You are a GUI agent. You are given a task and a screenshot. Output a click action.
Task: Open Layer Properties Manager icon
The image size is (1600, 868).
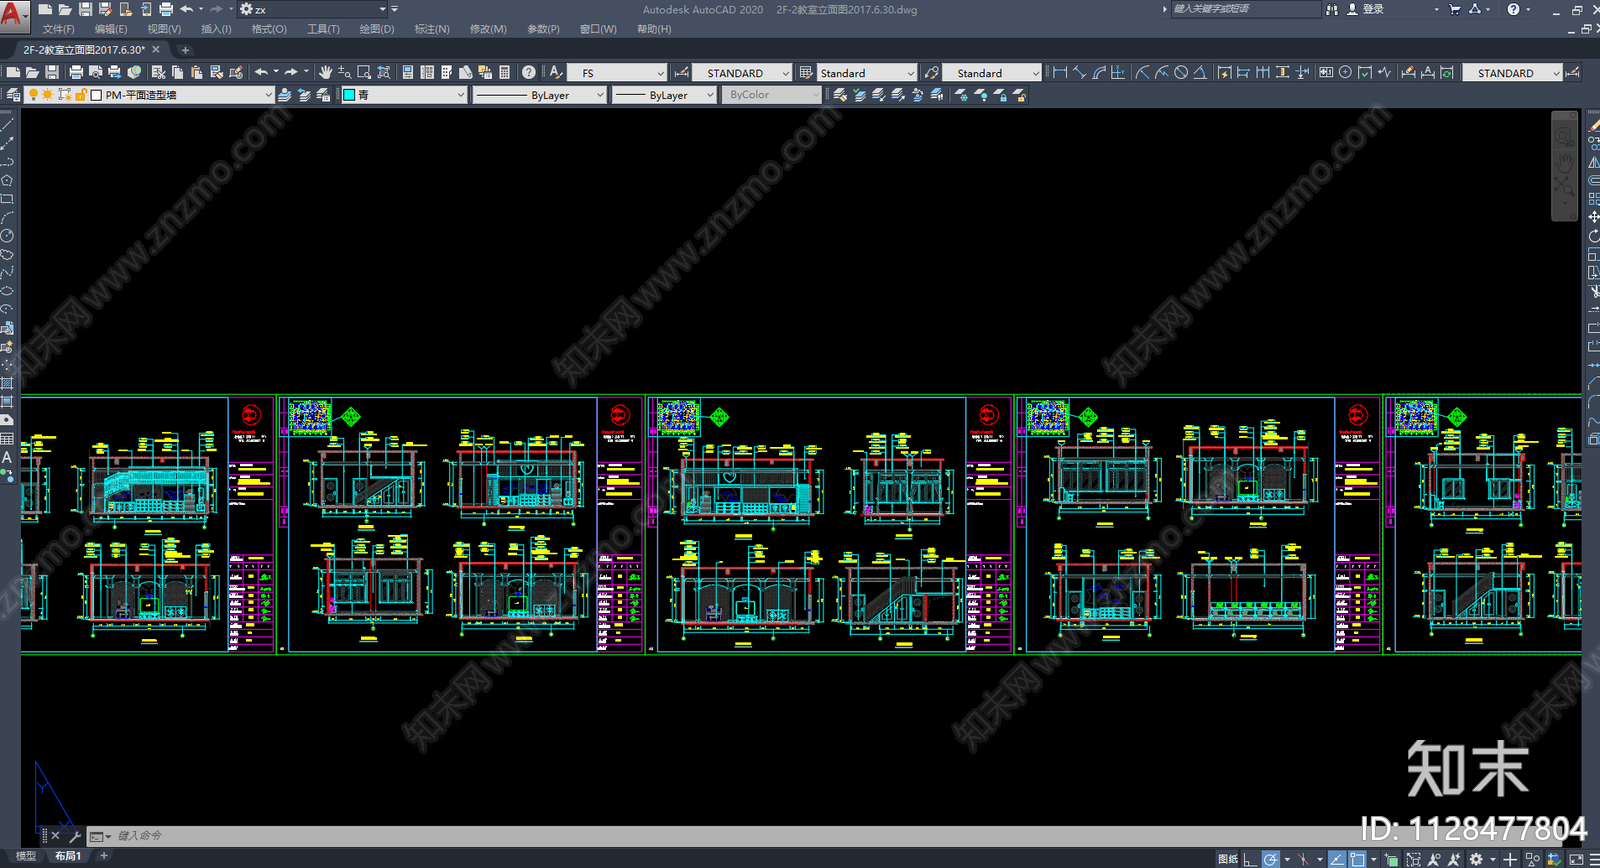13,95
